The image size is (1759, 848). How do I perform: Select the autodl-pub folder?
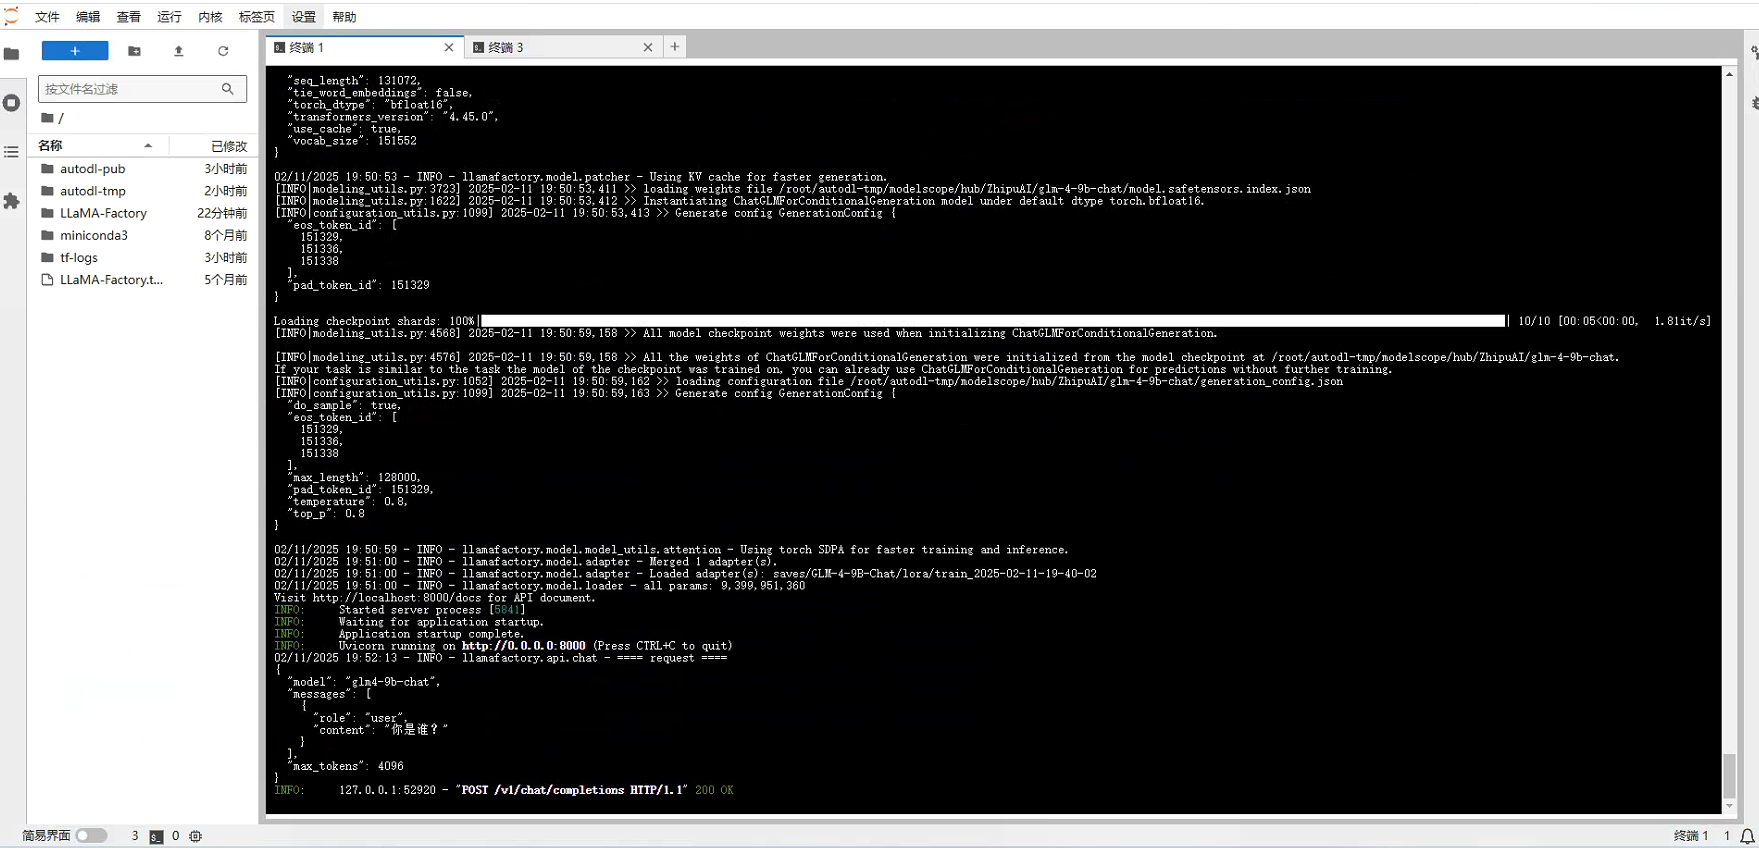pos(143,169)
